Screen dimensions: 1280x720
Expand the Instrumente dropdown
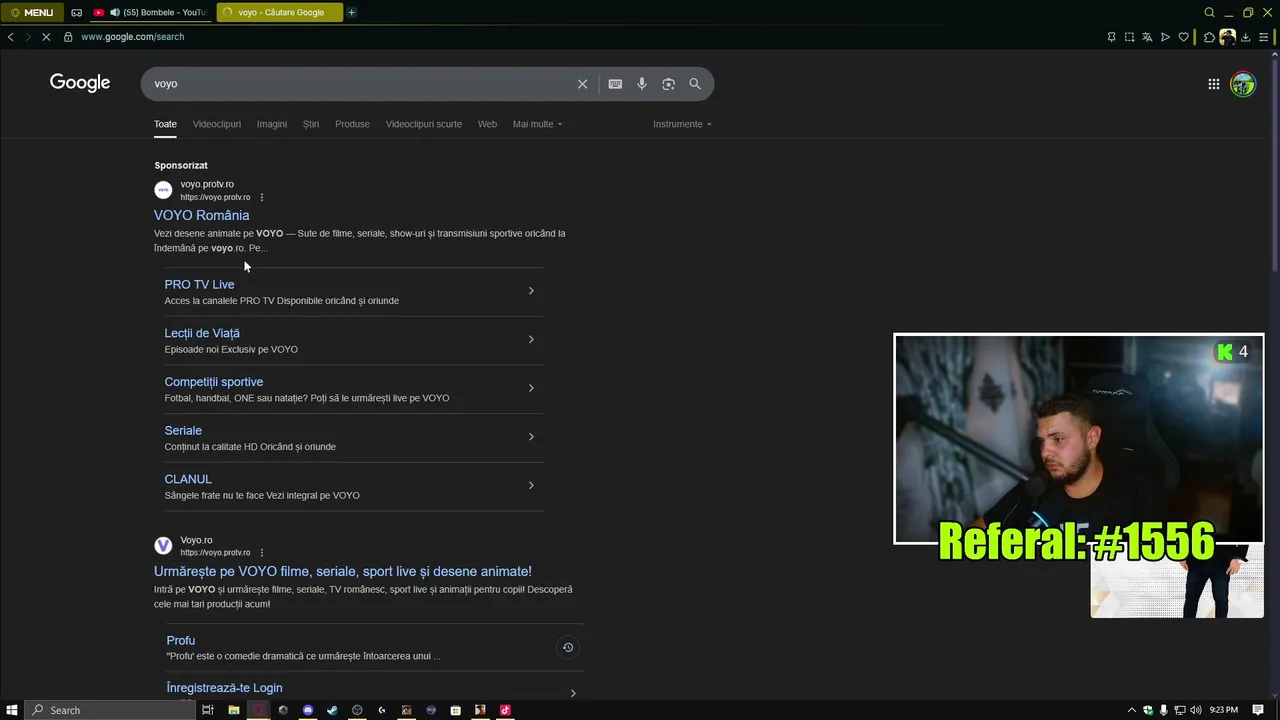click(682, 124)
